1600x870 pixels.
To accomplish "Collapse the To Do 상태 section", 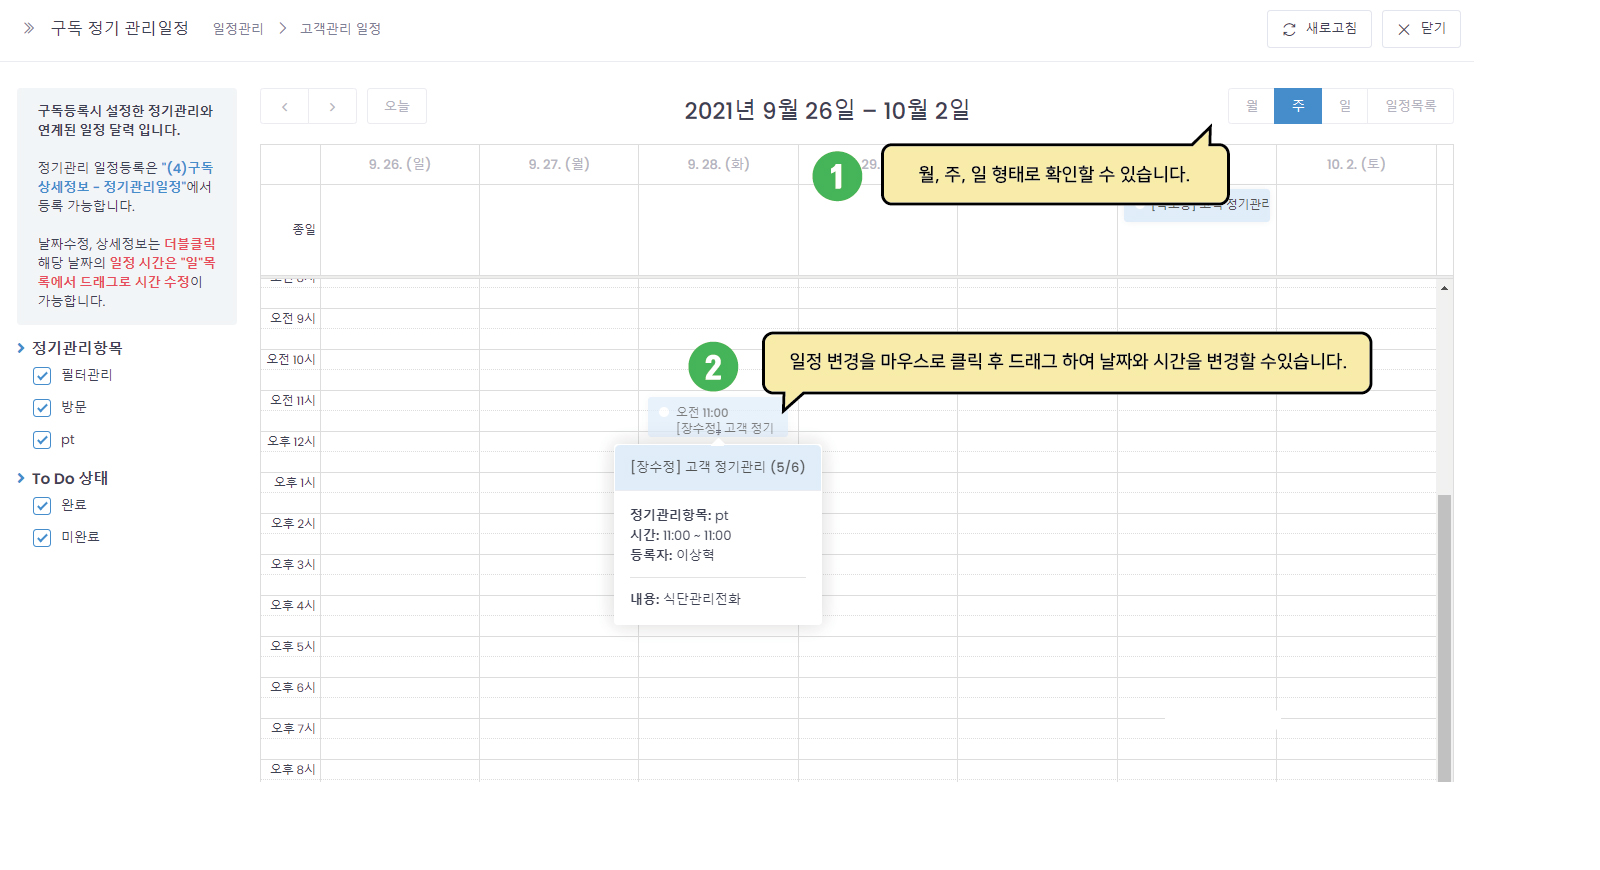I will click(21, 478).
